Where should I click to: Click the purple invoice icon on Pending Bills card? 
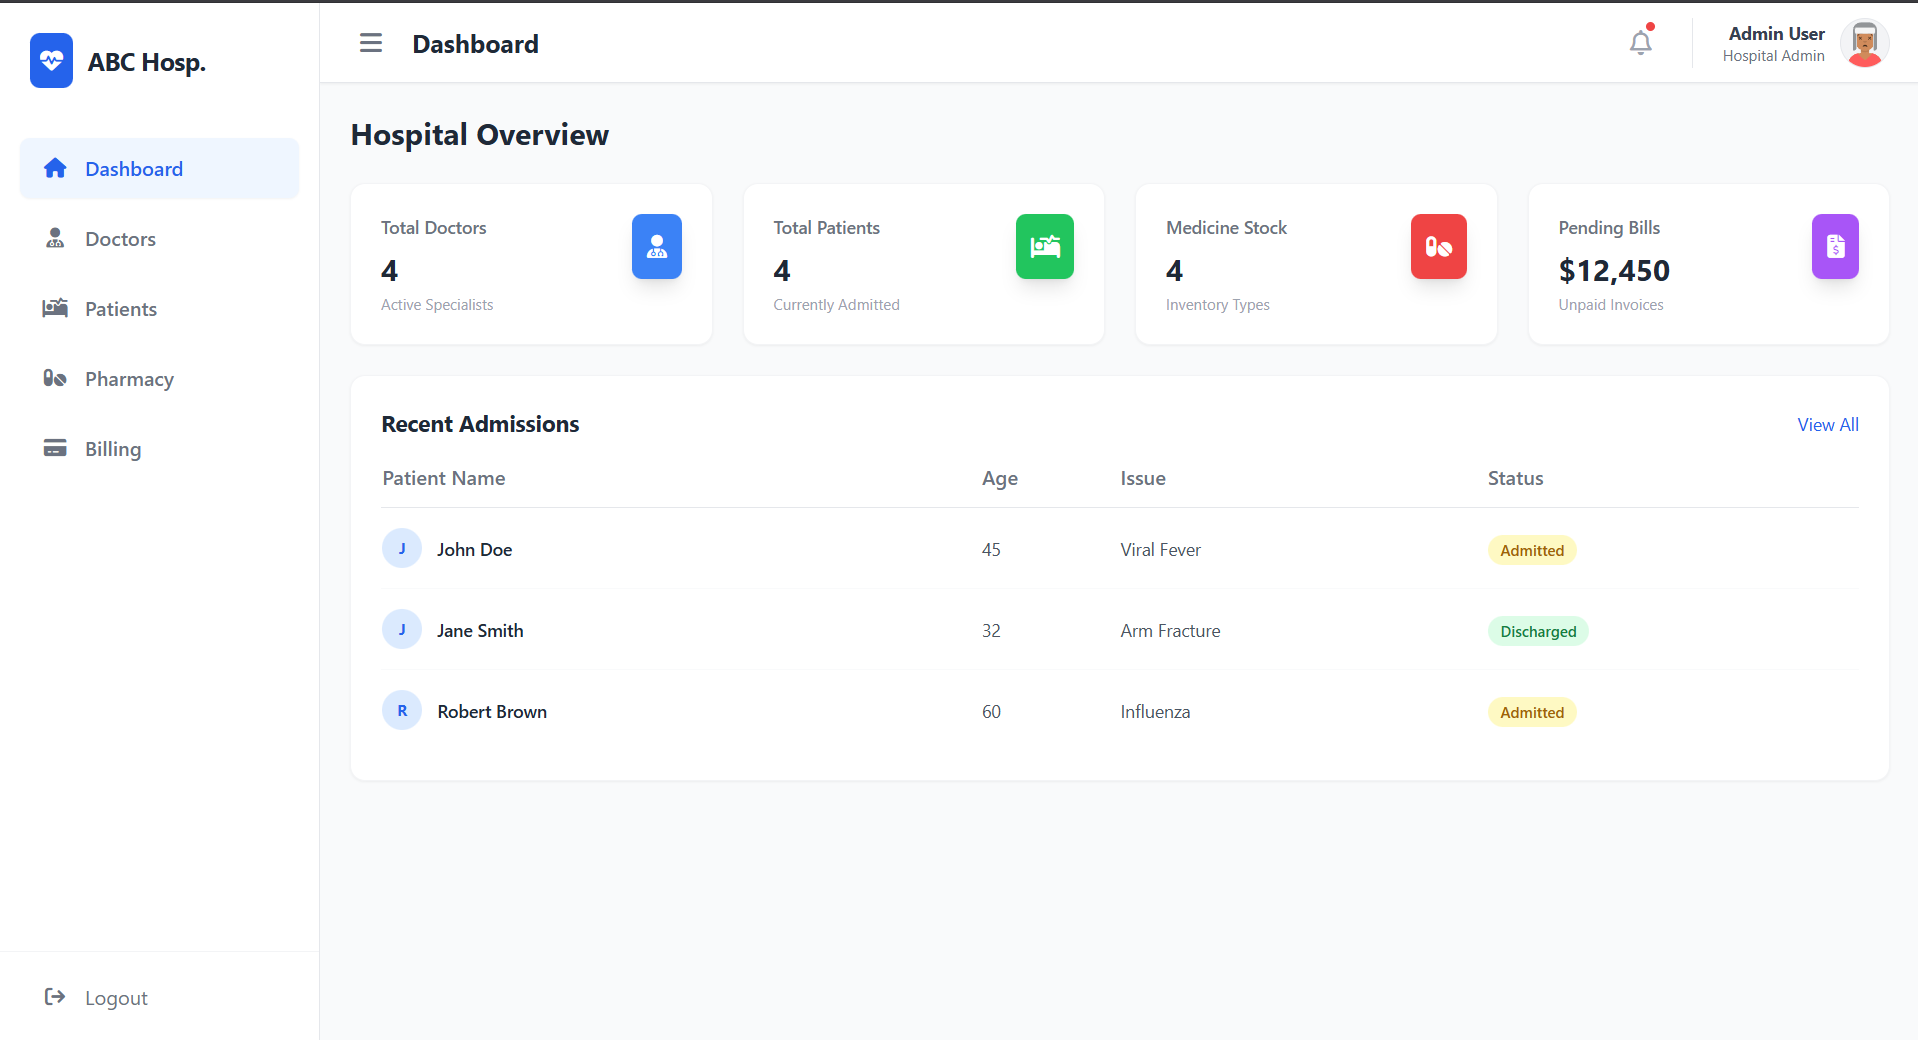coord(1834,246)
